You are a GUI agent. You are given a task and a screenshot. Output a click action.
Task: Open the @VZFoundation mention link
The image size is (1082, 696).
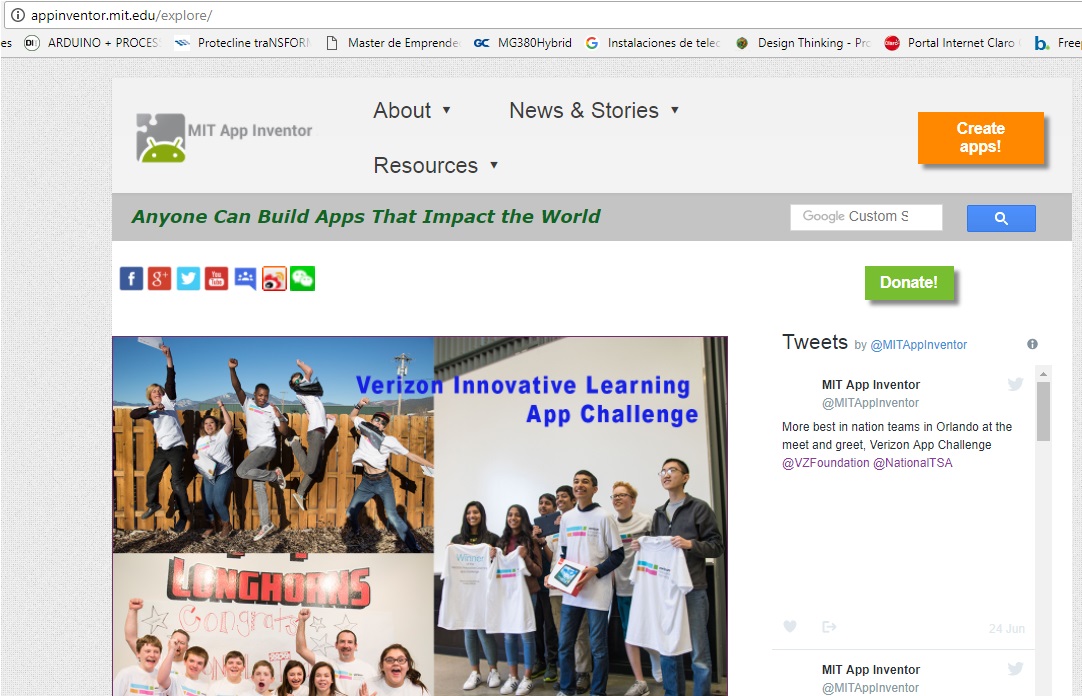point(825,463)
